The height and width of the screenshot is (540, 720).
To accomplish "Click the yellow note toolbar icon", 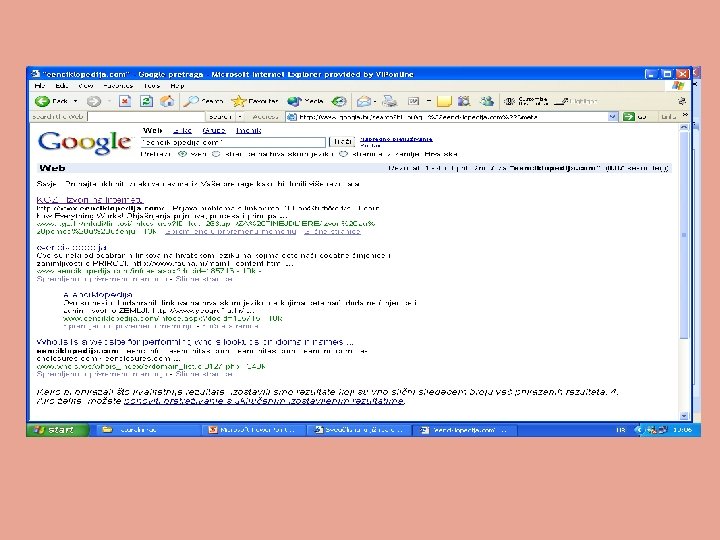I will pyautogui.click(x=444, y=101).
